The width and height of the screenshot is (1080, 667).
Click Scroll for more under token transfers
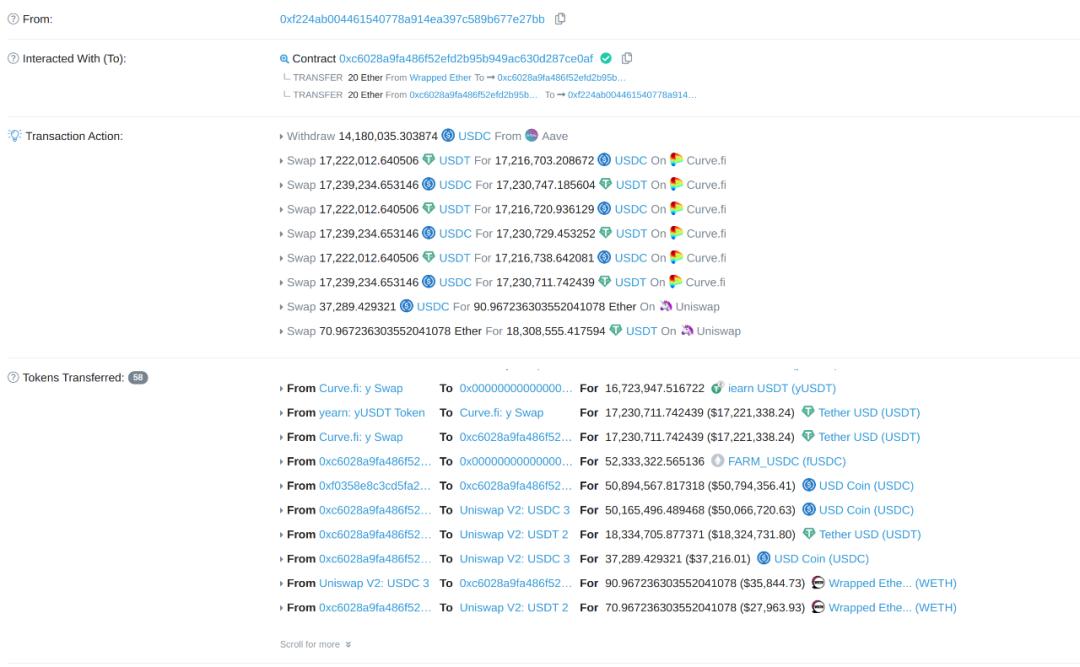tap(310, 644)
